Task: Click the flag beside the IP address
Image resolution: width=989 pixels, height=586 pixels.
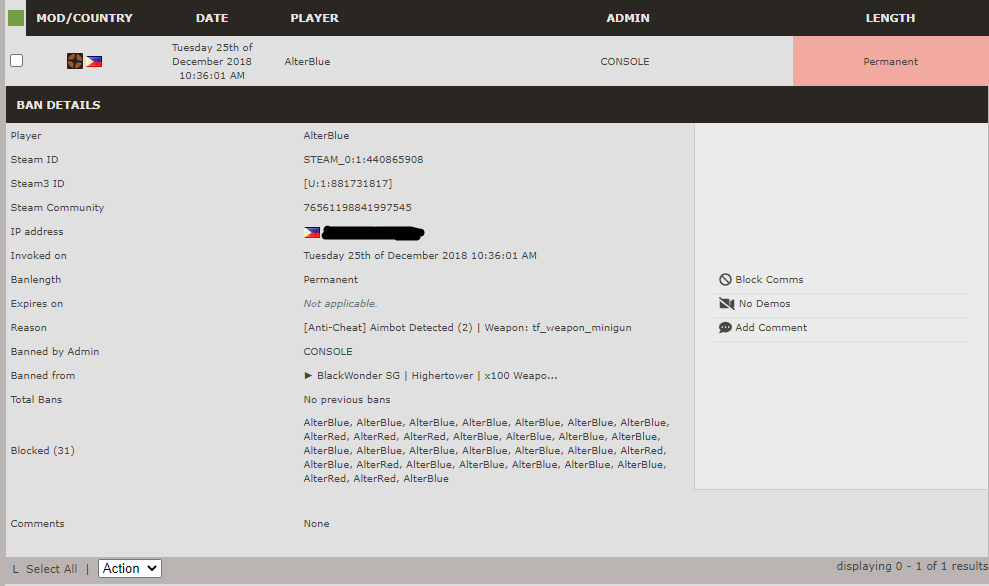Action: point(312,232)
